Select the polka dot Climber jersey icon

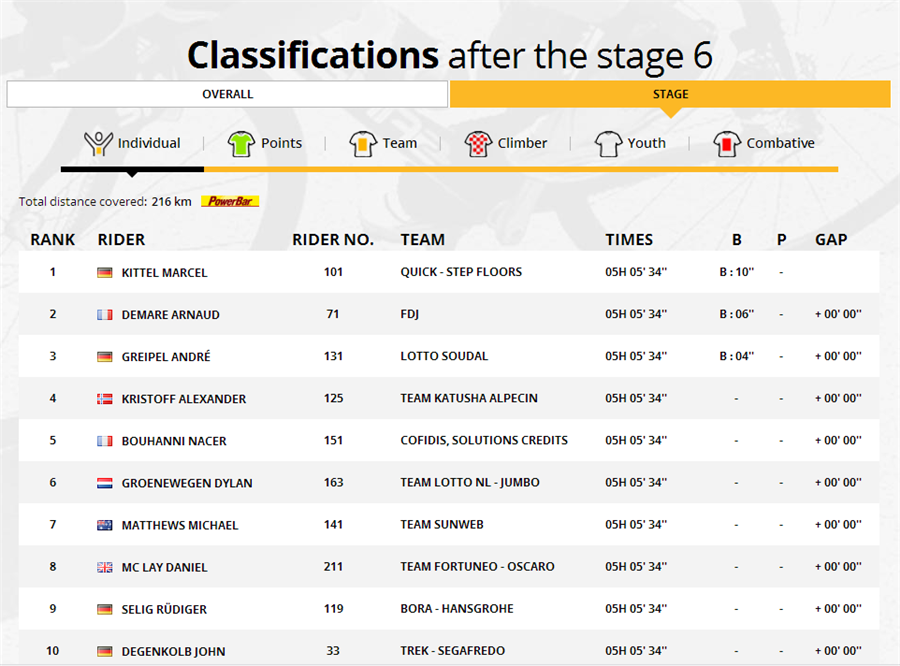pos(478,144)
